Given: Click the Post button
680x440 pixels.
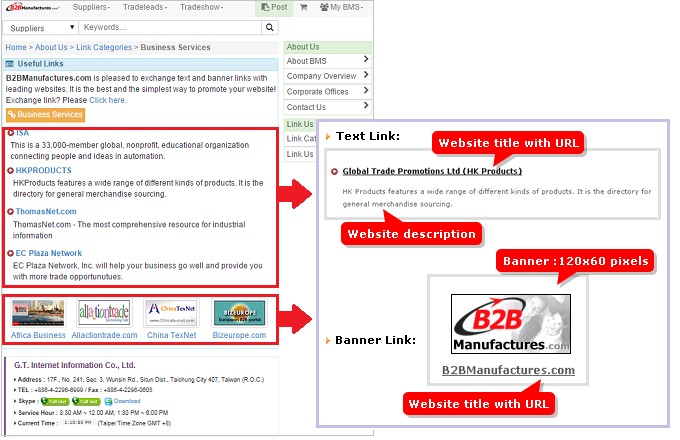Looking at the screenshot, I should tap(274, 7).
